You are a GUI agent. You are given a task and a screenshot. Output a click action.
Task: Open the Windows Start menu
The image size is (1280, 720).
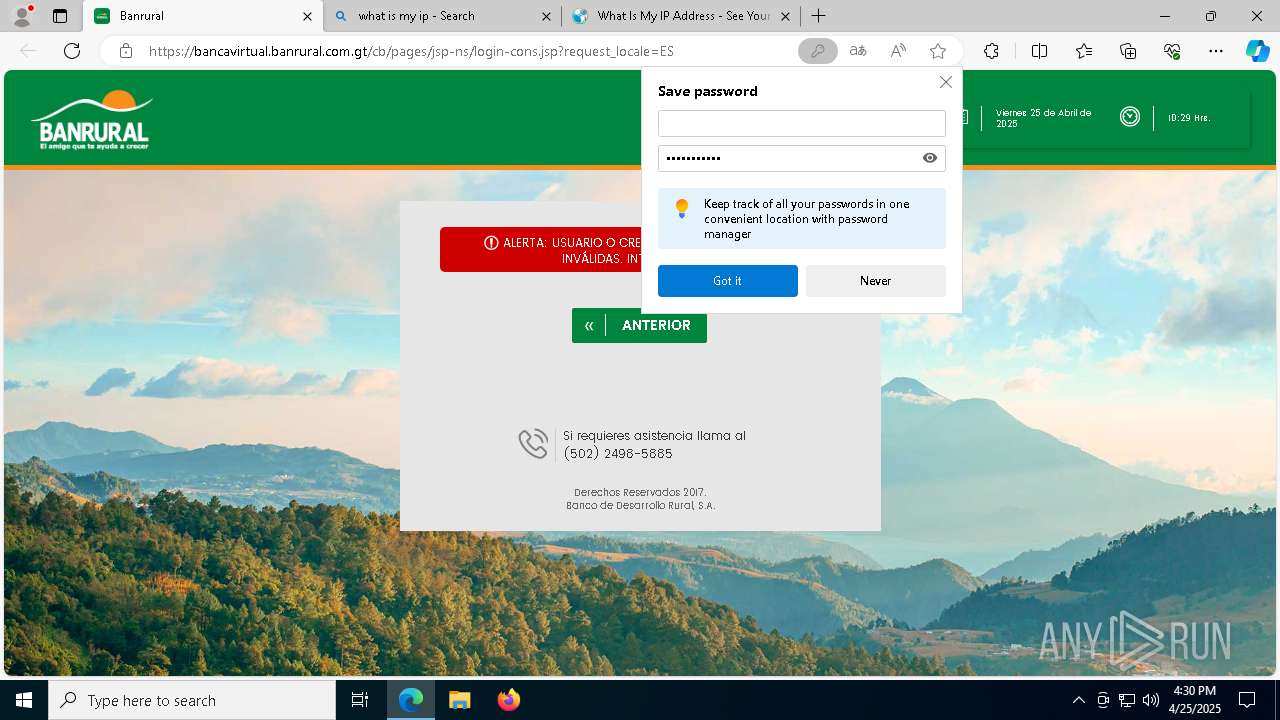[24, 700]
